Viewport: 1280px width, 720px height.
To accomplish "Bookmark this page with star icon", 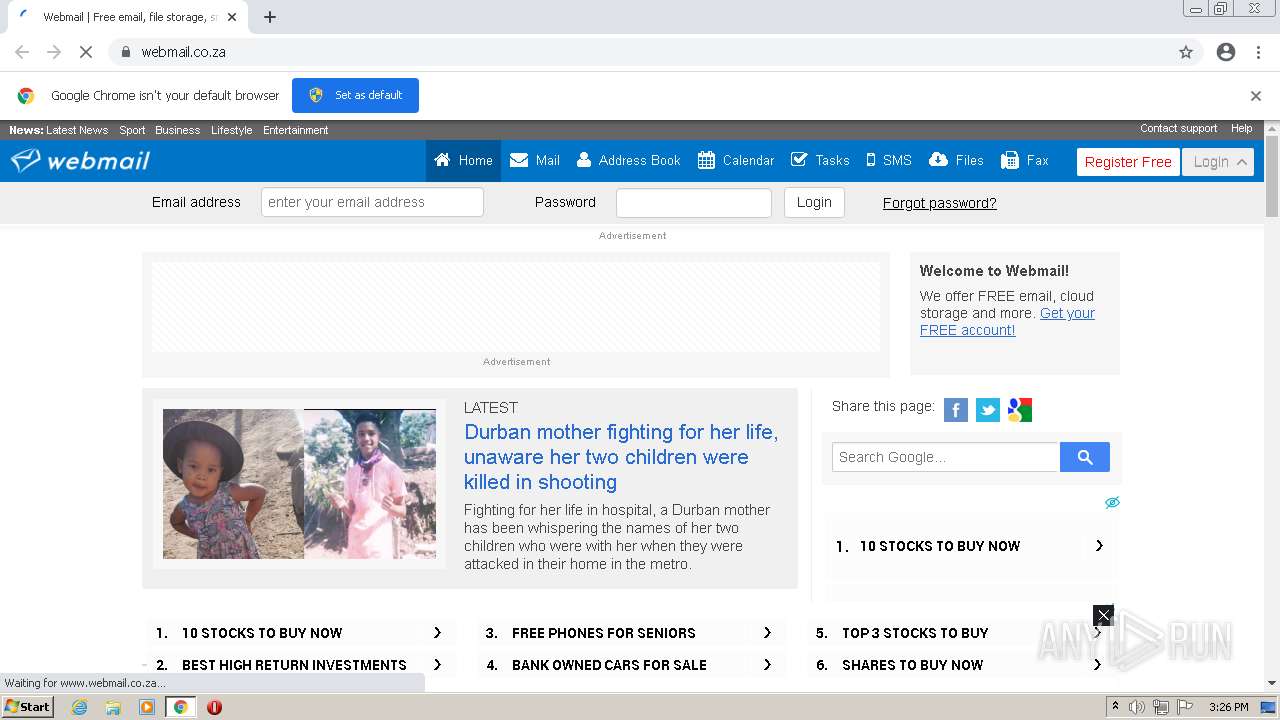I will point(1186,52).
